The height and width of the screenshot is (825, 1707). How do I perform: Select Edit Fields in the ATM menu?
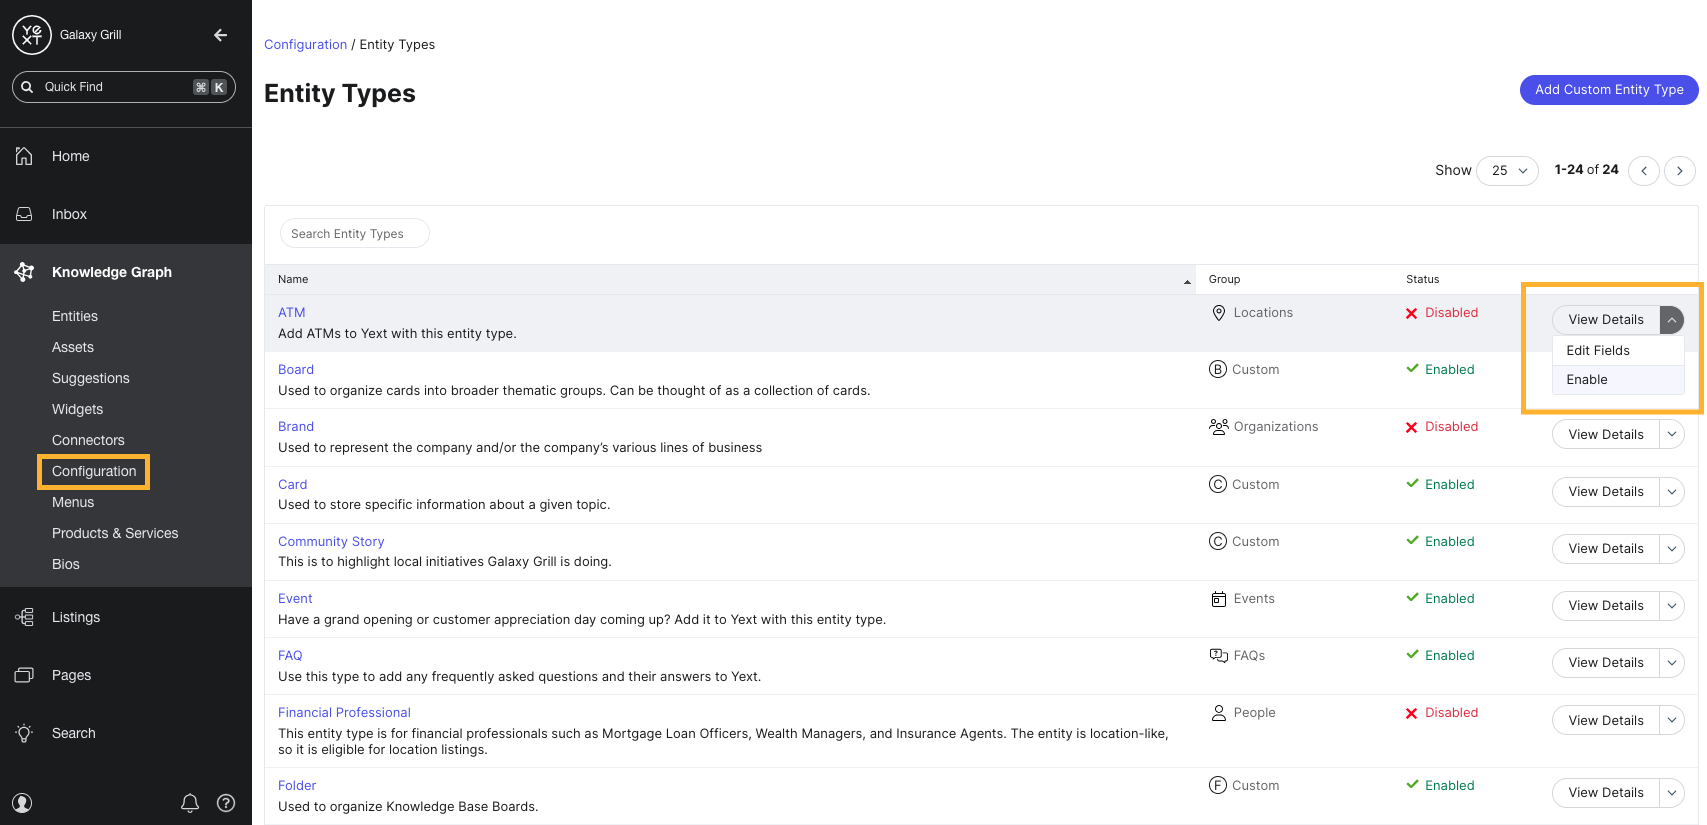(x=1598, y=351)
